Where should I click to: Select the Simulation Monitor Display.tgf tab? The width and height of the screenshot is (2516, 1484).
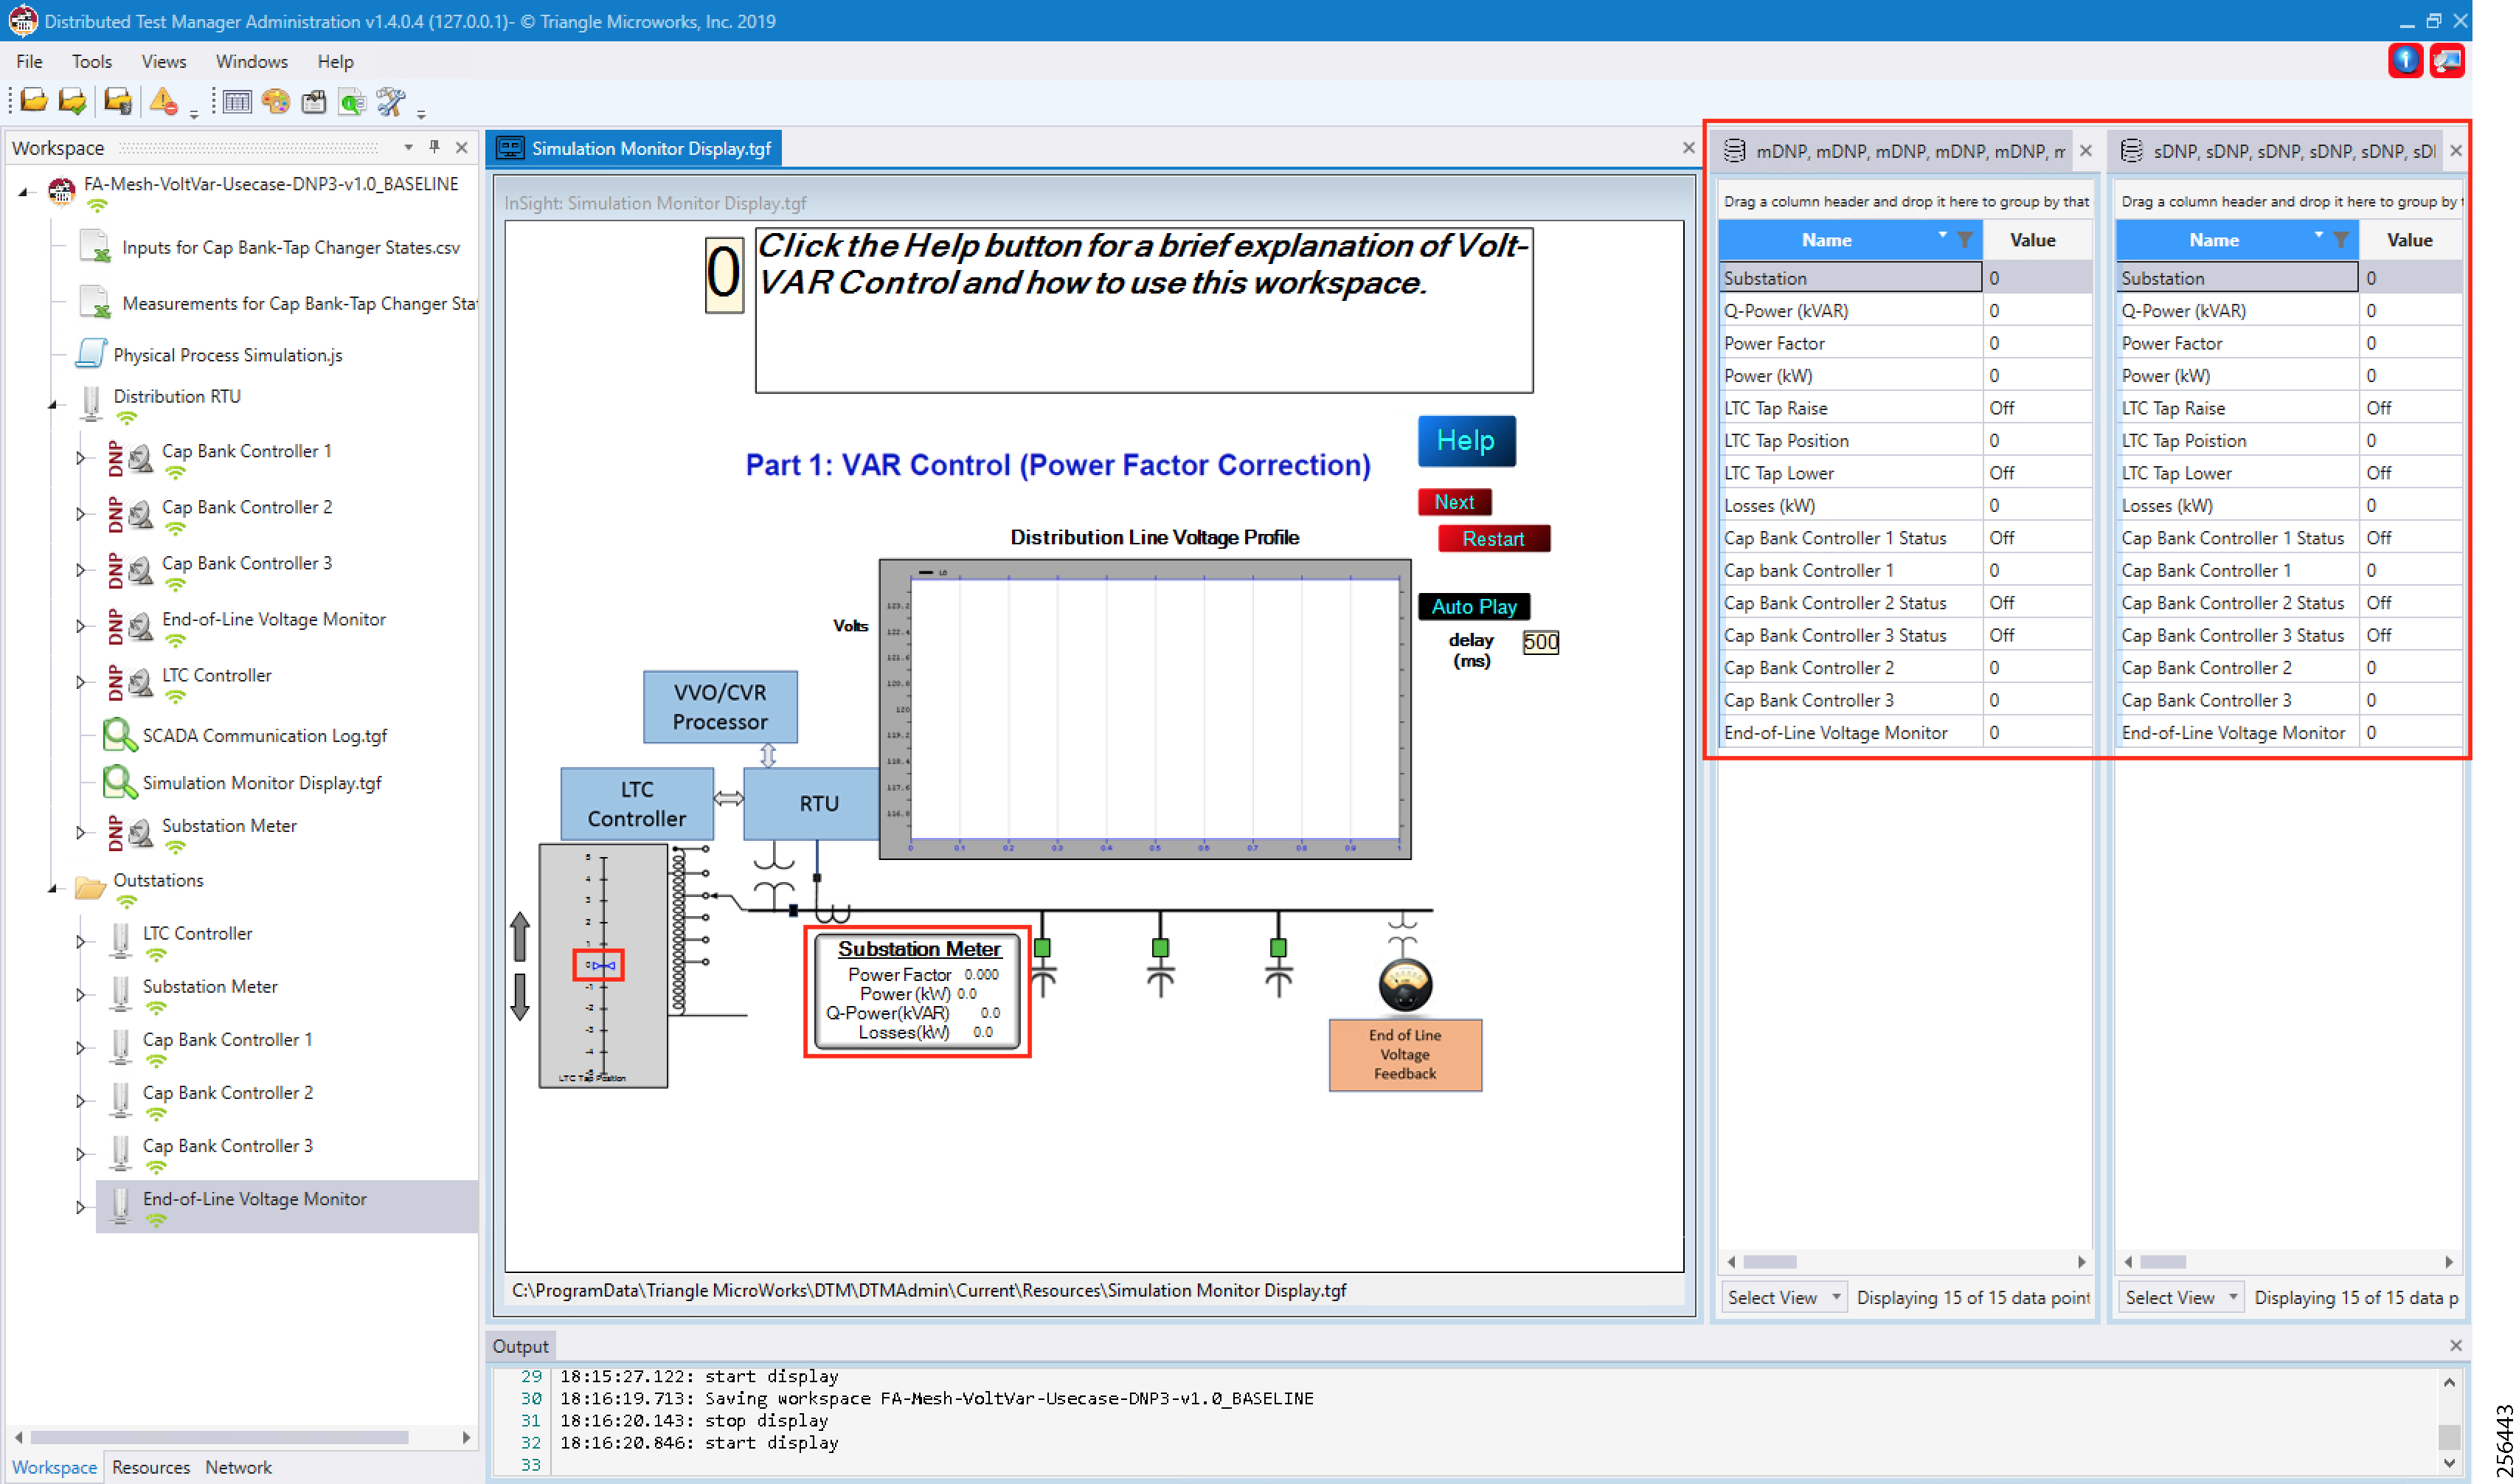635,148
